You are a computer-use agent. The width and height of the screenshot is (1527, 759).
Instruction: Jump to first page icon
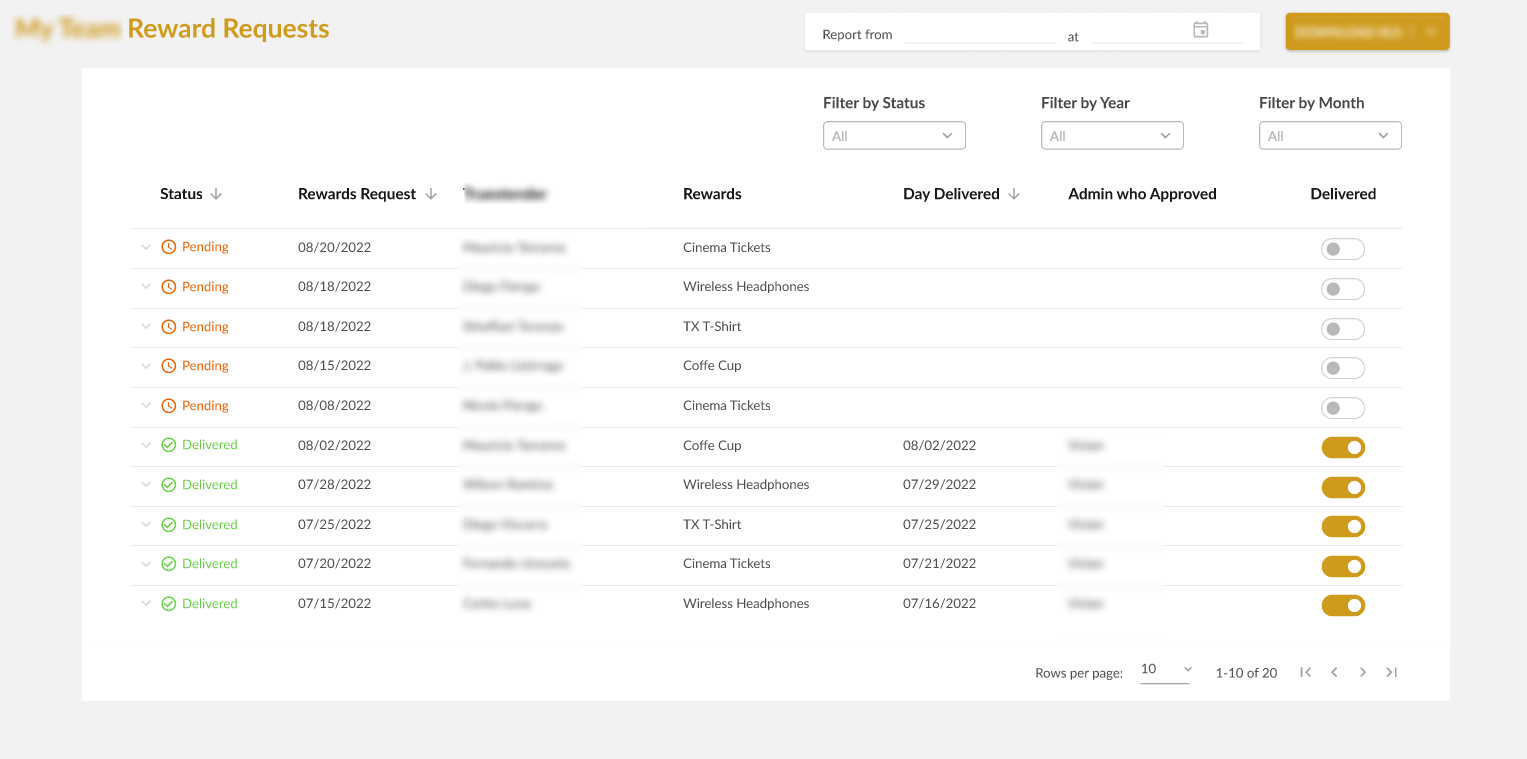pos(1305,672)
